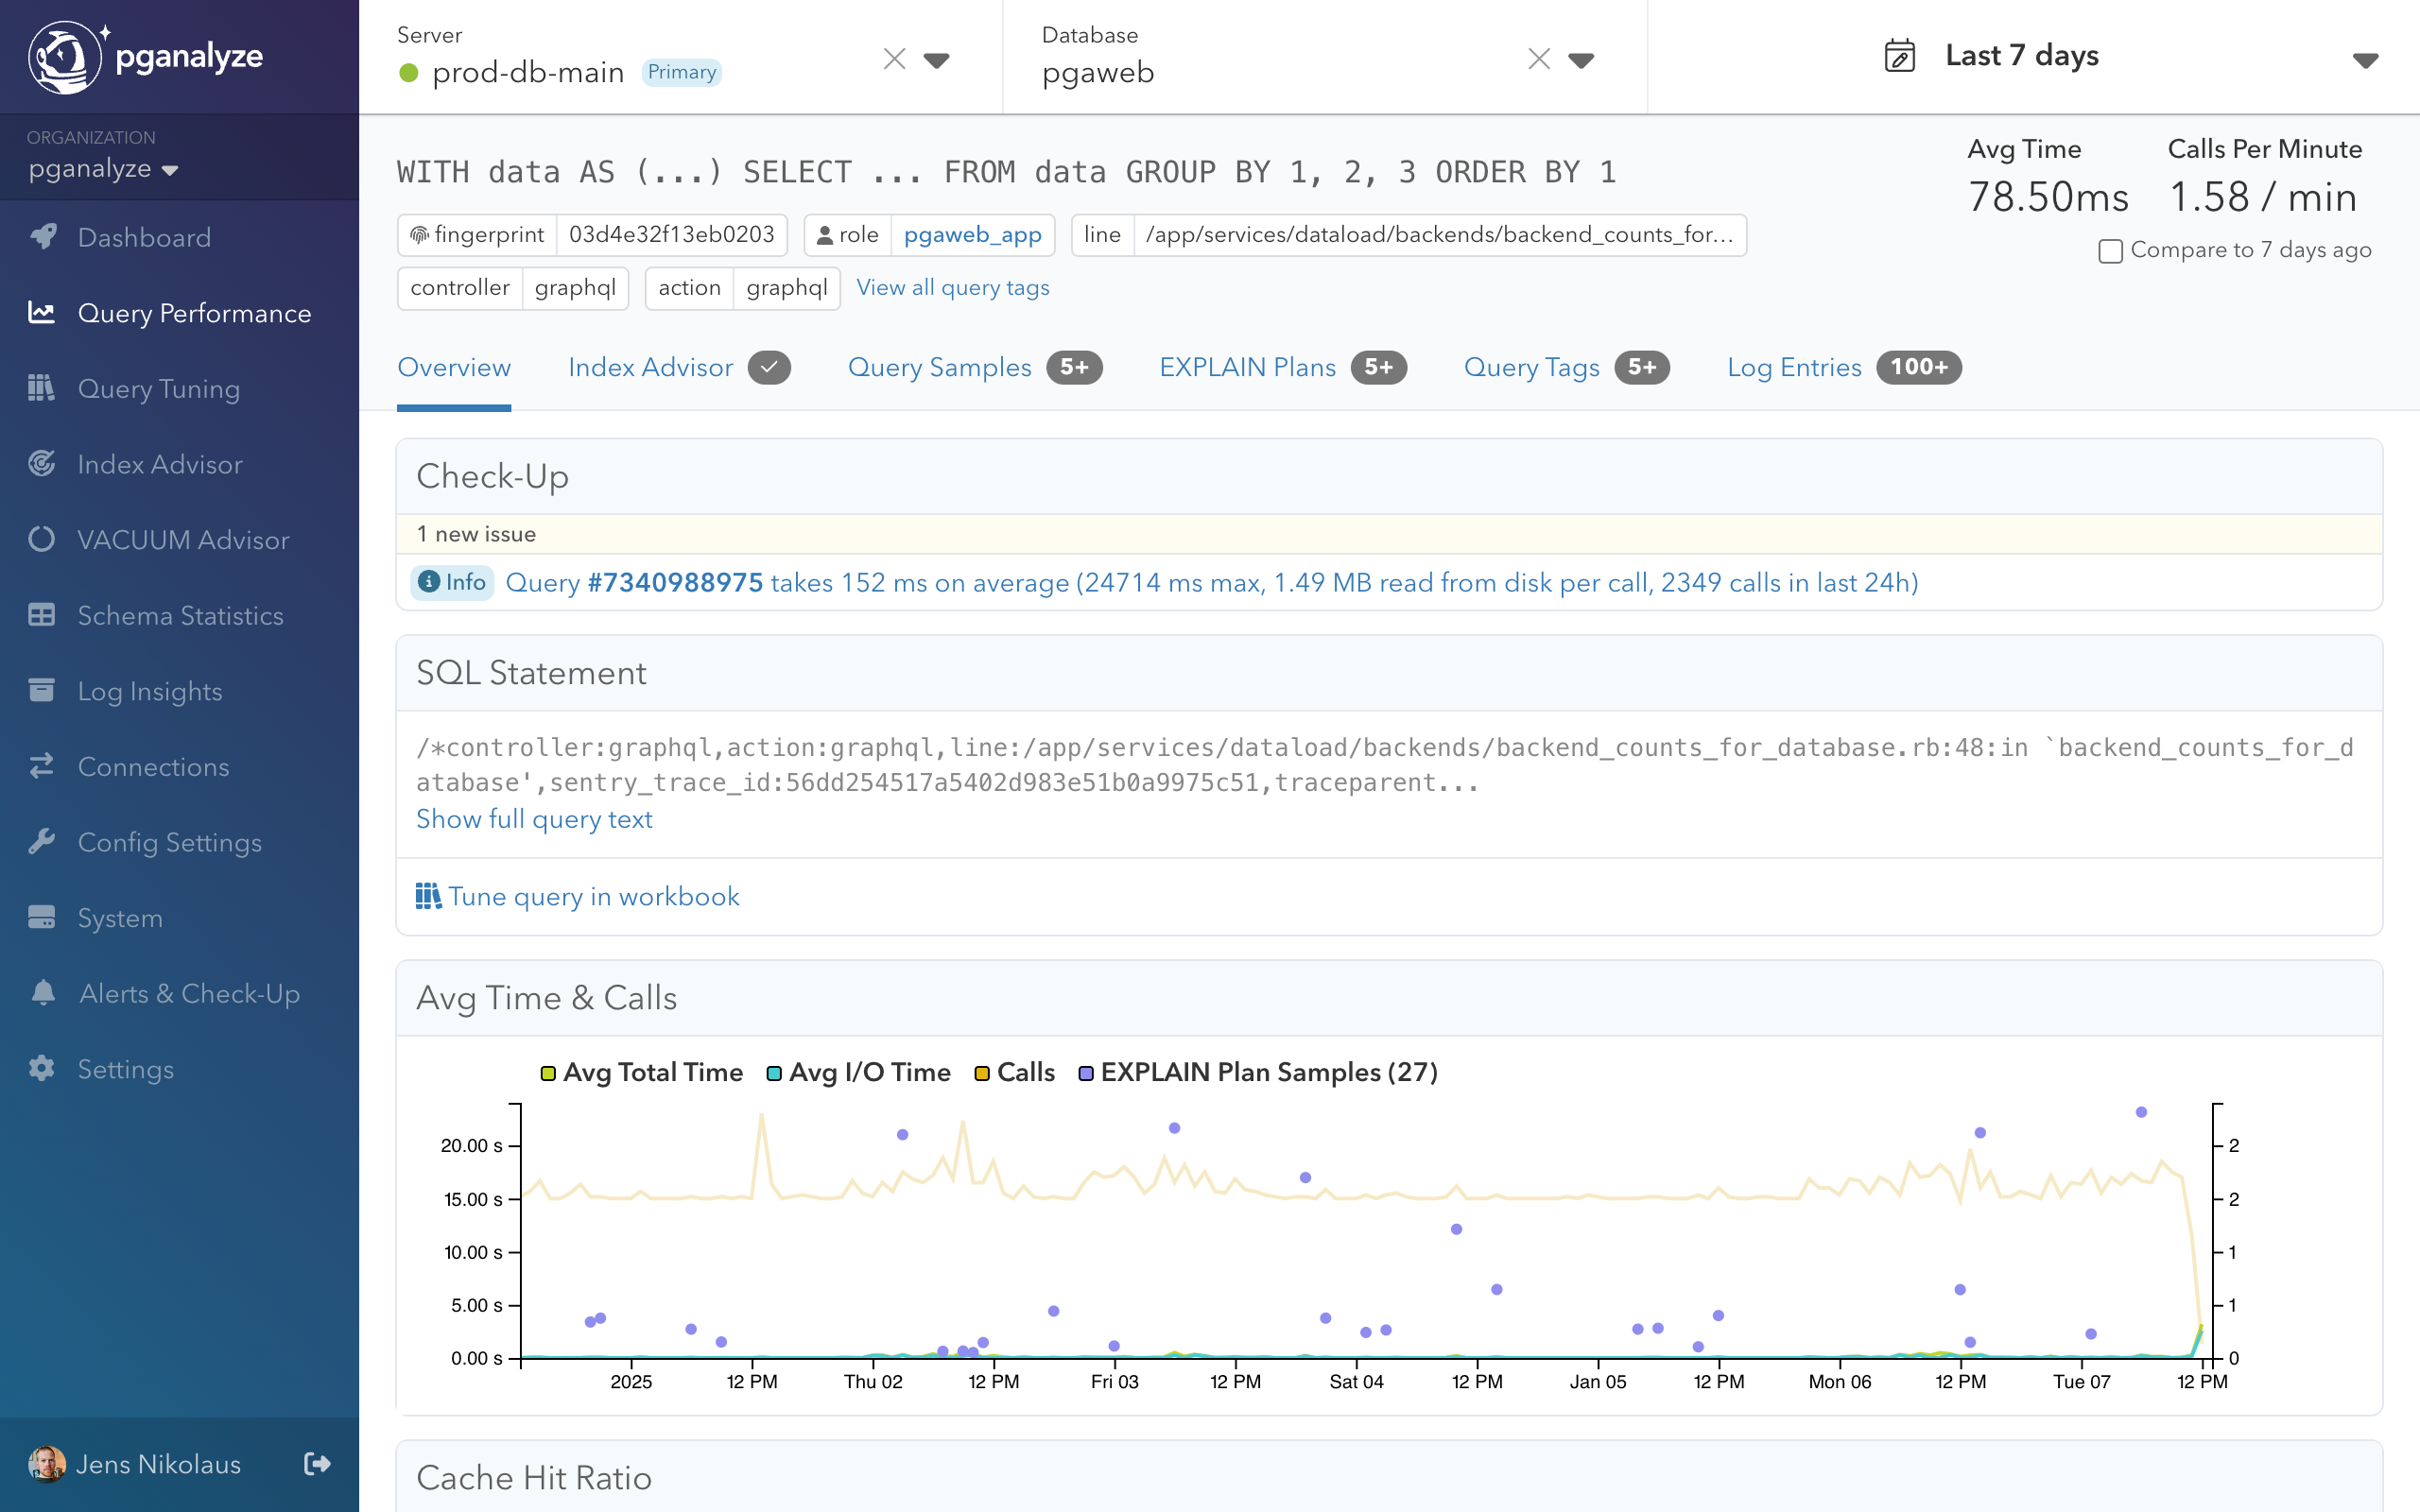The height and width of the screenshot is (1512, 2420).
Task: Expand the Last 7 days date range dropdown
Action: (2364, 60)
